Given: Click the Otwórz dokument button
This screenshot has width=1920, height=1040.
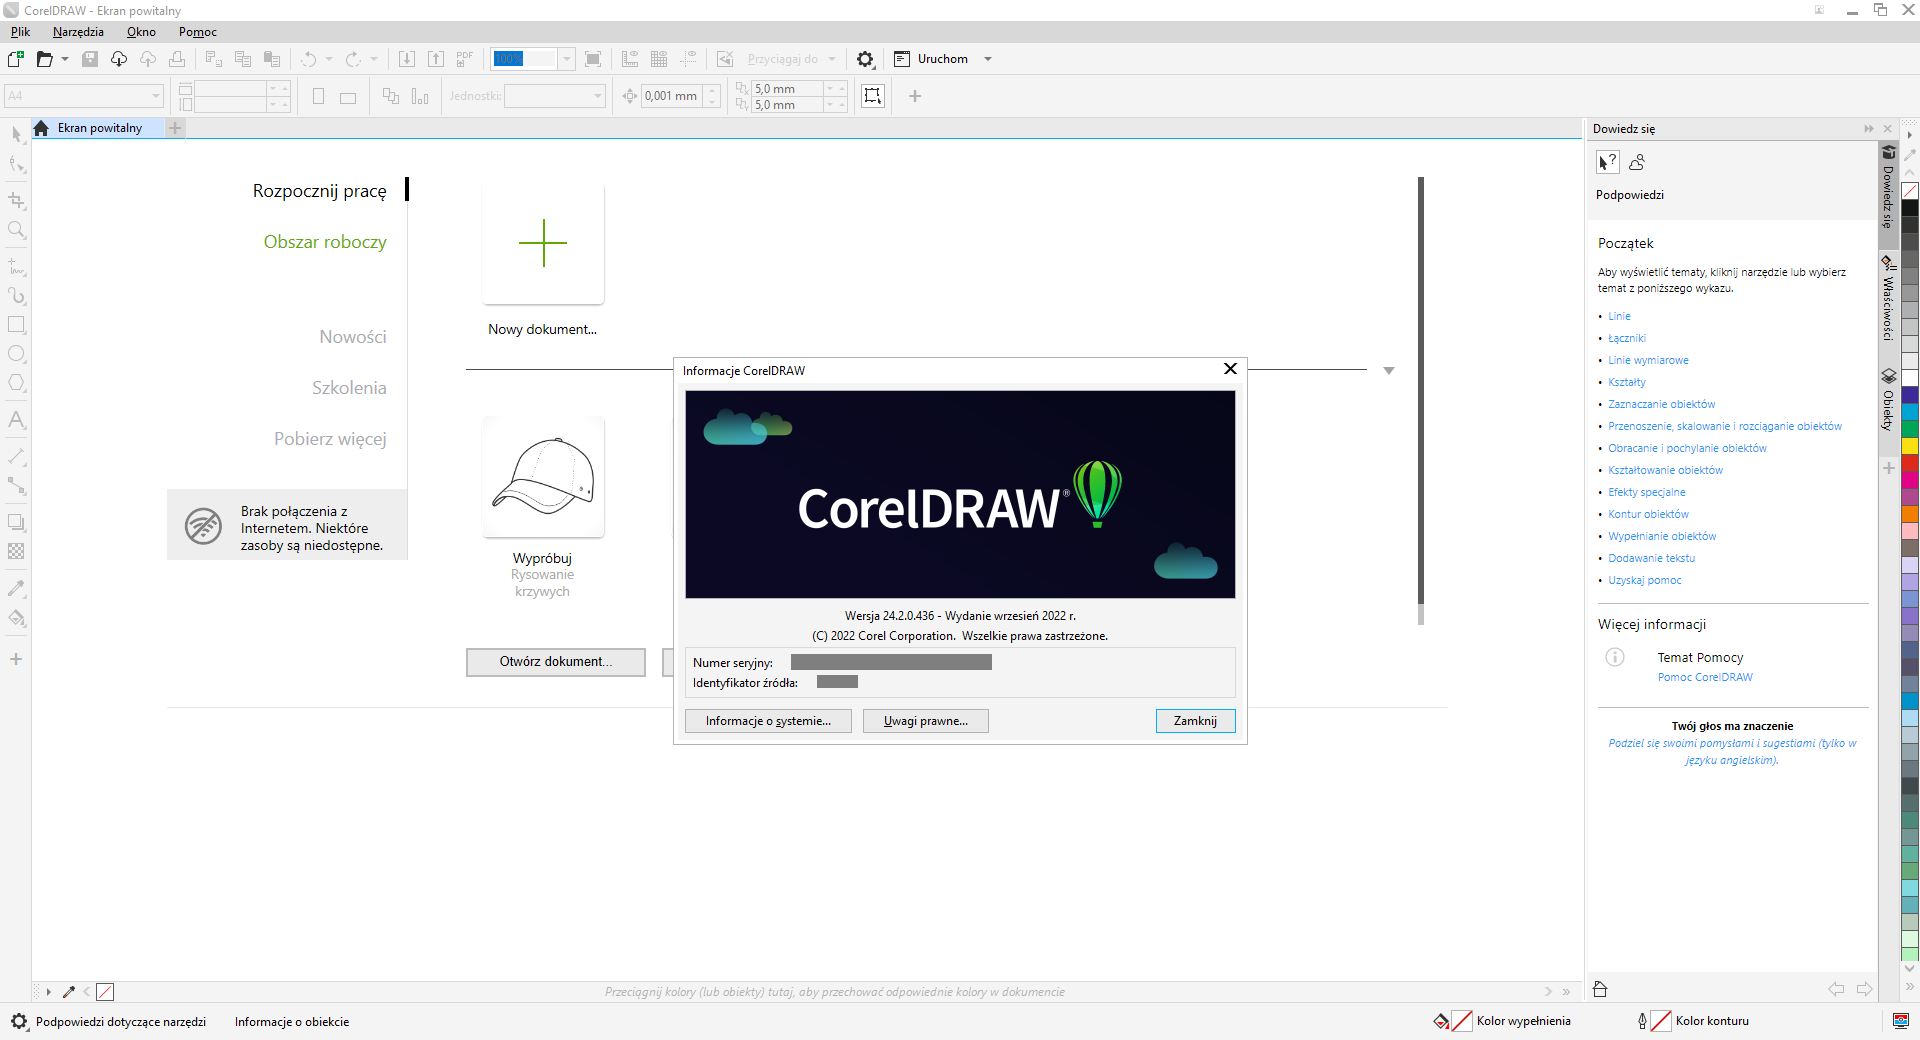Looking at the screenshot, I should click(556, 662).
